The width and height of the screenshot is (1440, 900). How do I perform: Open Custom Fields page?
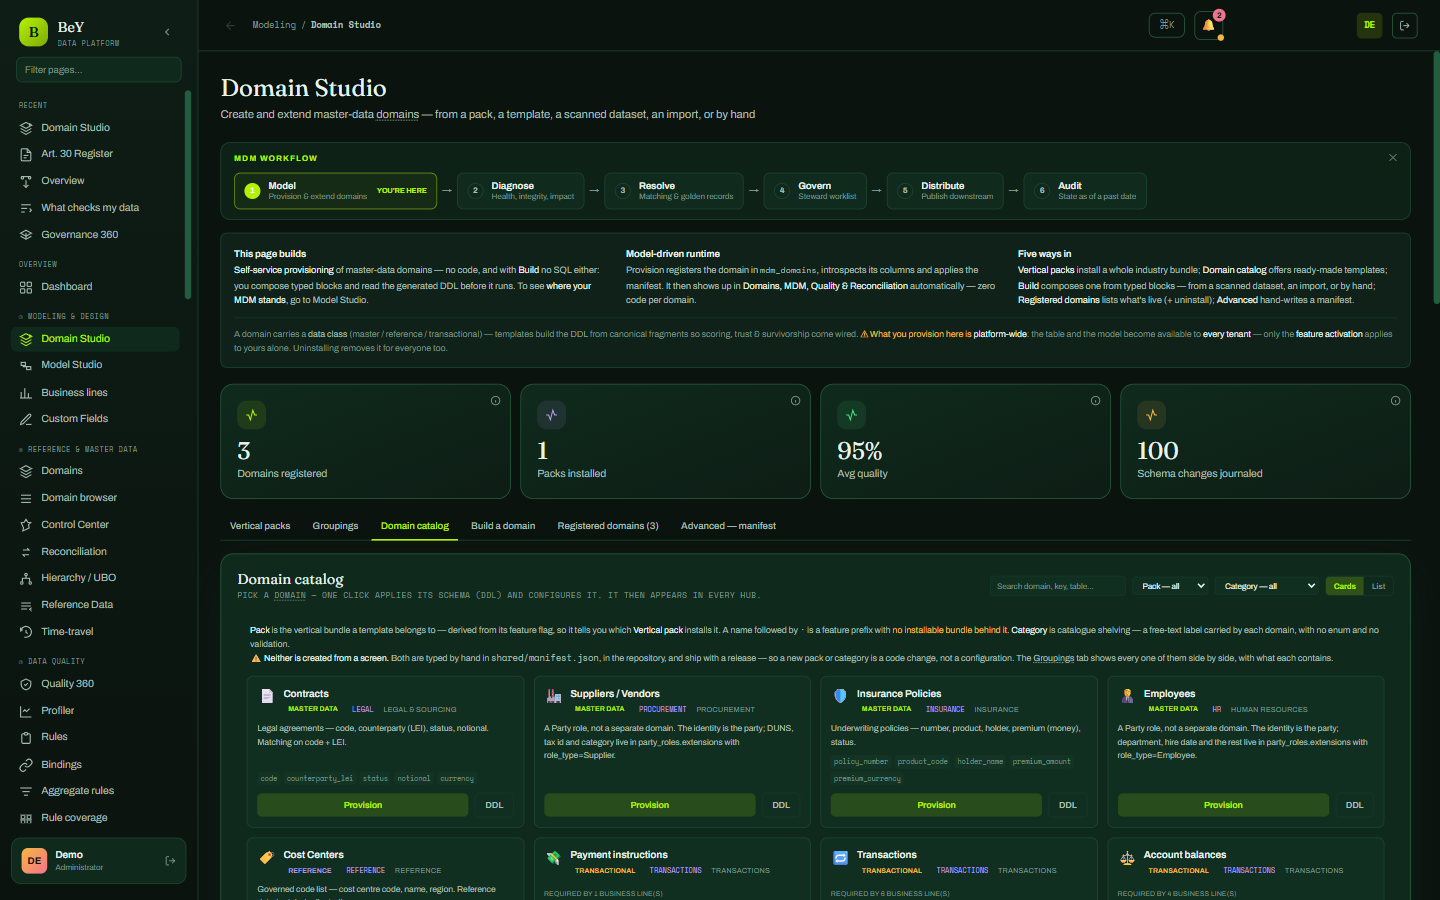(x=96, y=419)
